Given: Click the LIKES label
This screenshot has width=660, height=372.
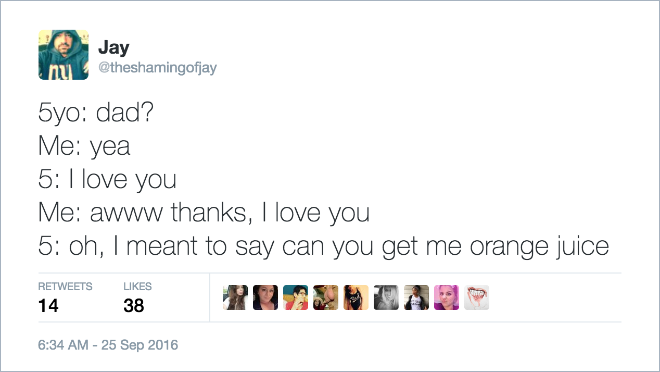Looking at the screenshot, I should (137, 286).
